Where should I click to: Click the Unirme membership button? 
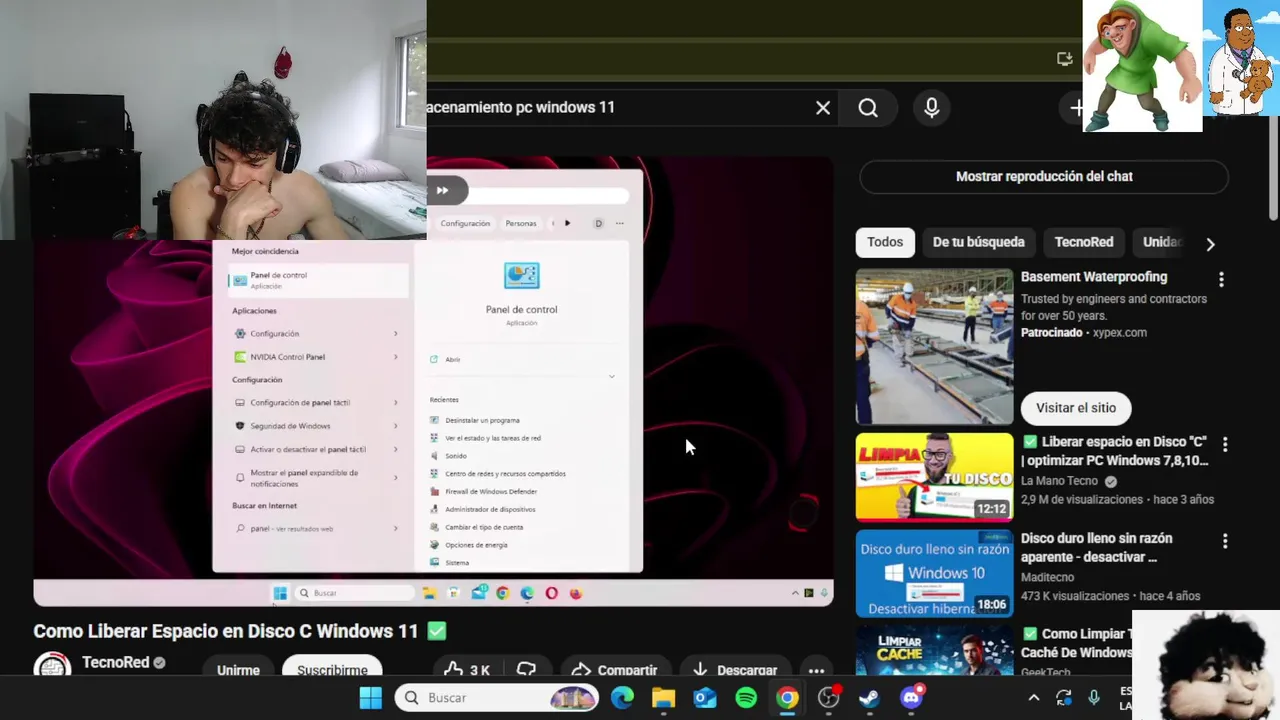point(238,670)
